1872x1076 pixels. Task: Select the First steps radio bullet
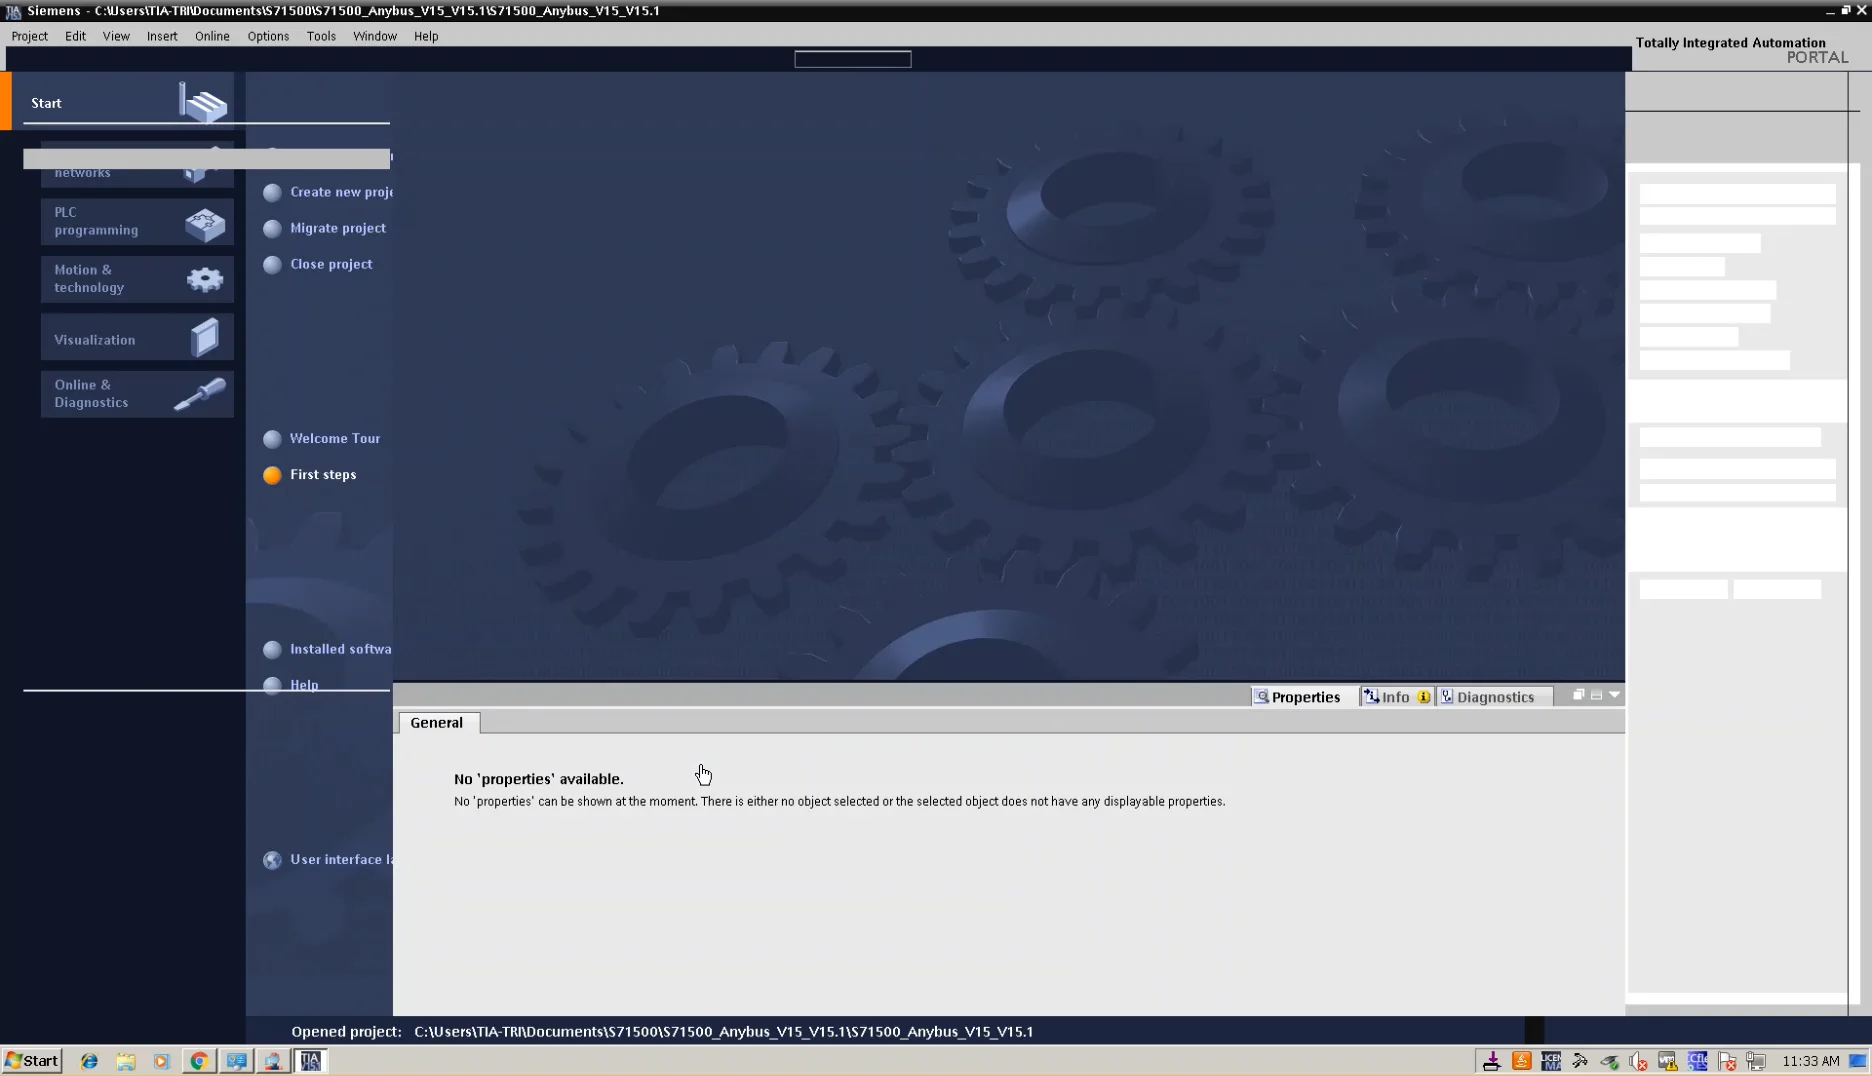click(x=271, y=475)
